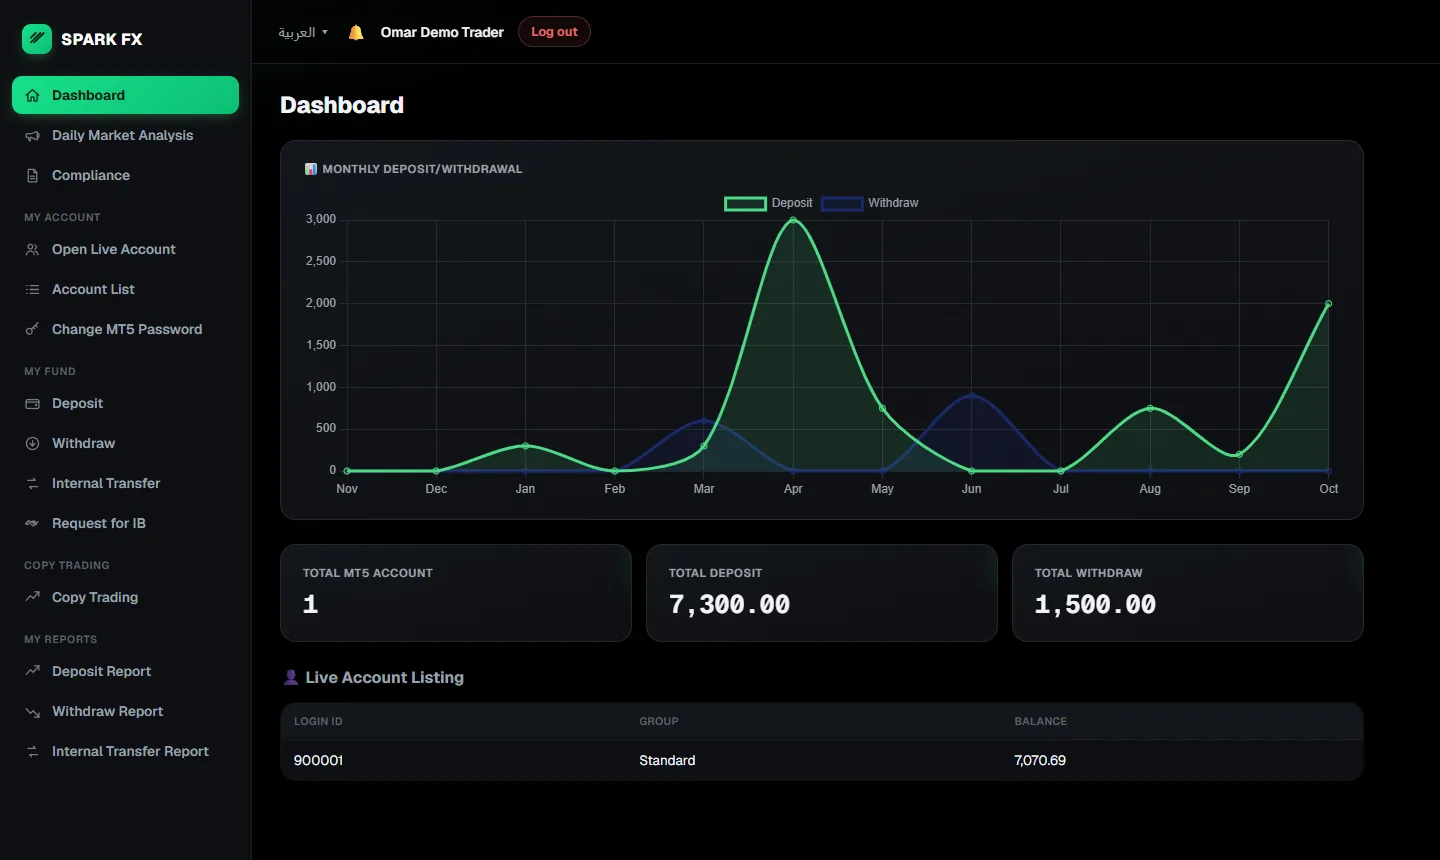Screen dimensions: 1440x860
Task: Click the June withdraw peak data point
Action: click(x=972, y=395)
